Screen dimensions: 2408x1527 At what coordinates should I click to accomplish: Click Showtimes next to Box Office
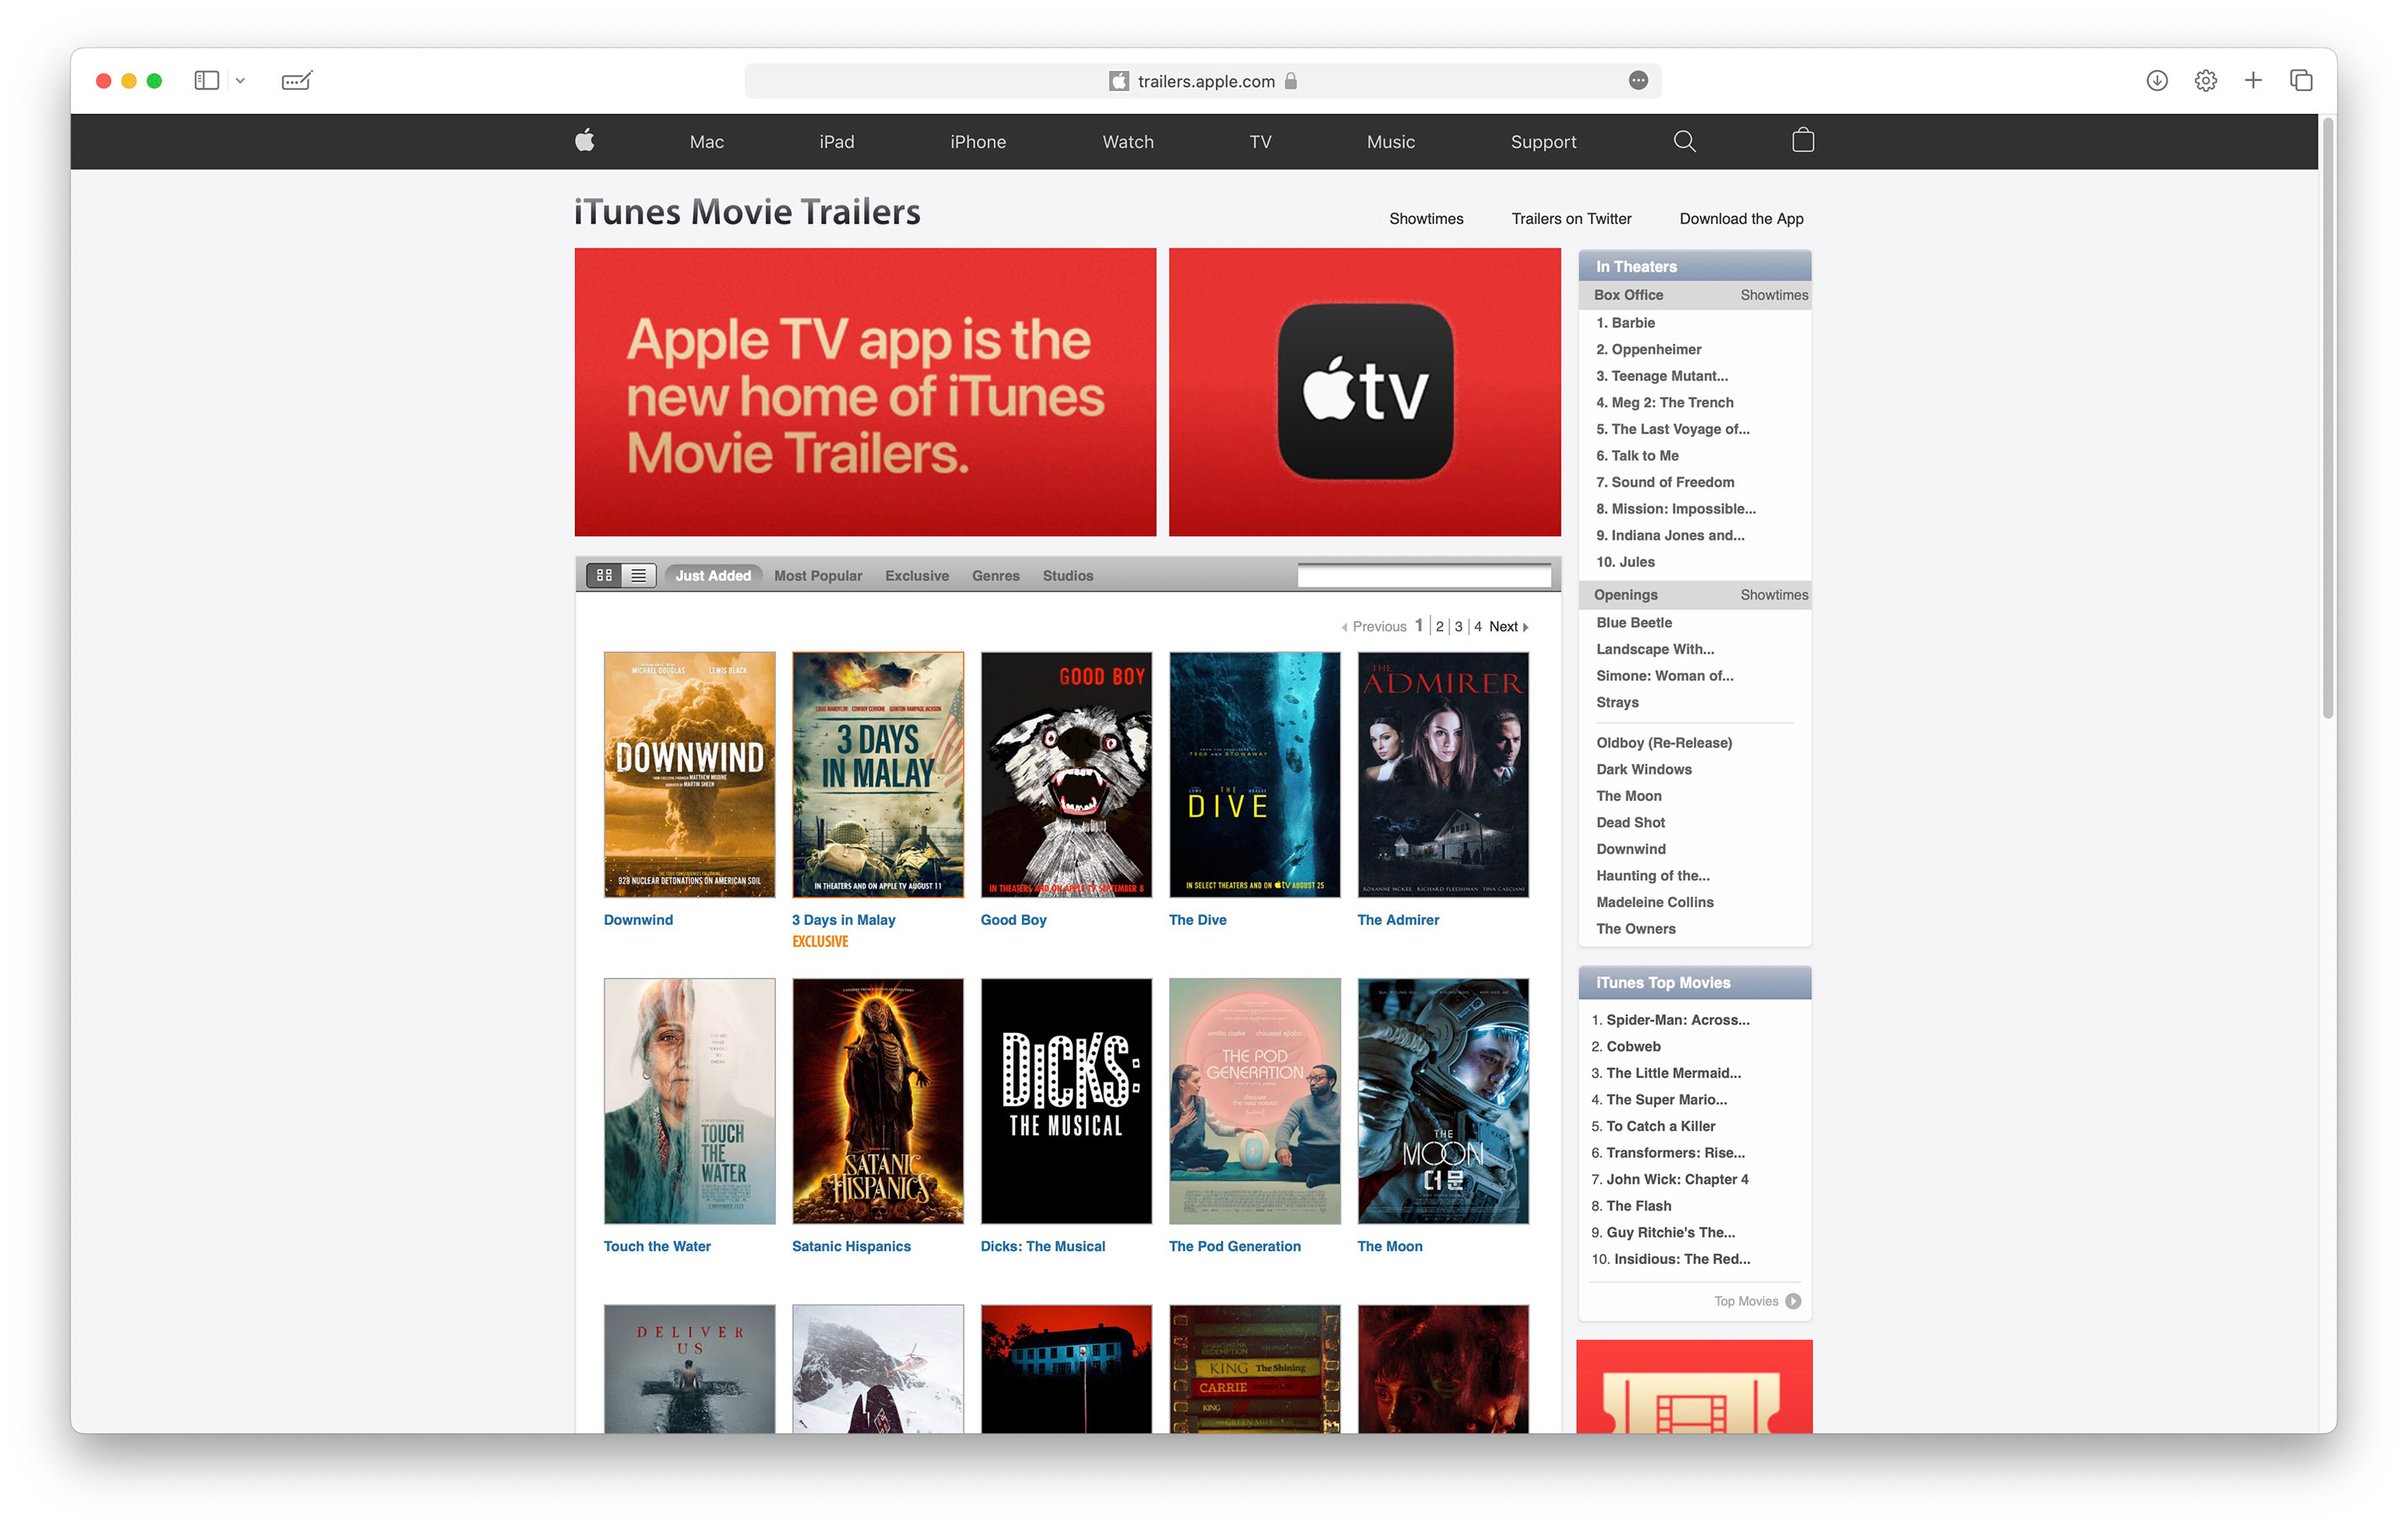[1773, 295]
